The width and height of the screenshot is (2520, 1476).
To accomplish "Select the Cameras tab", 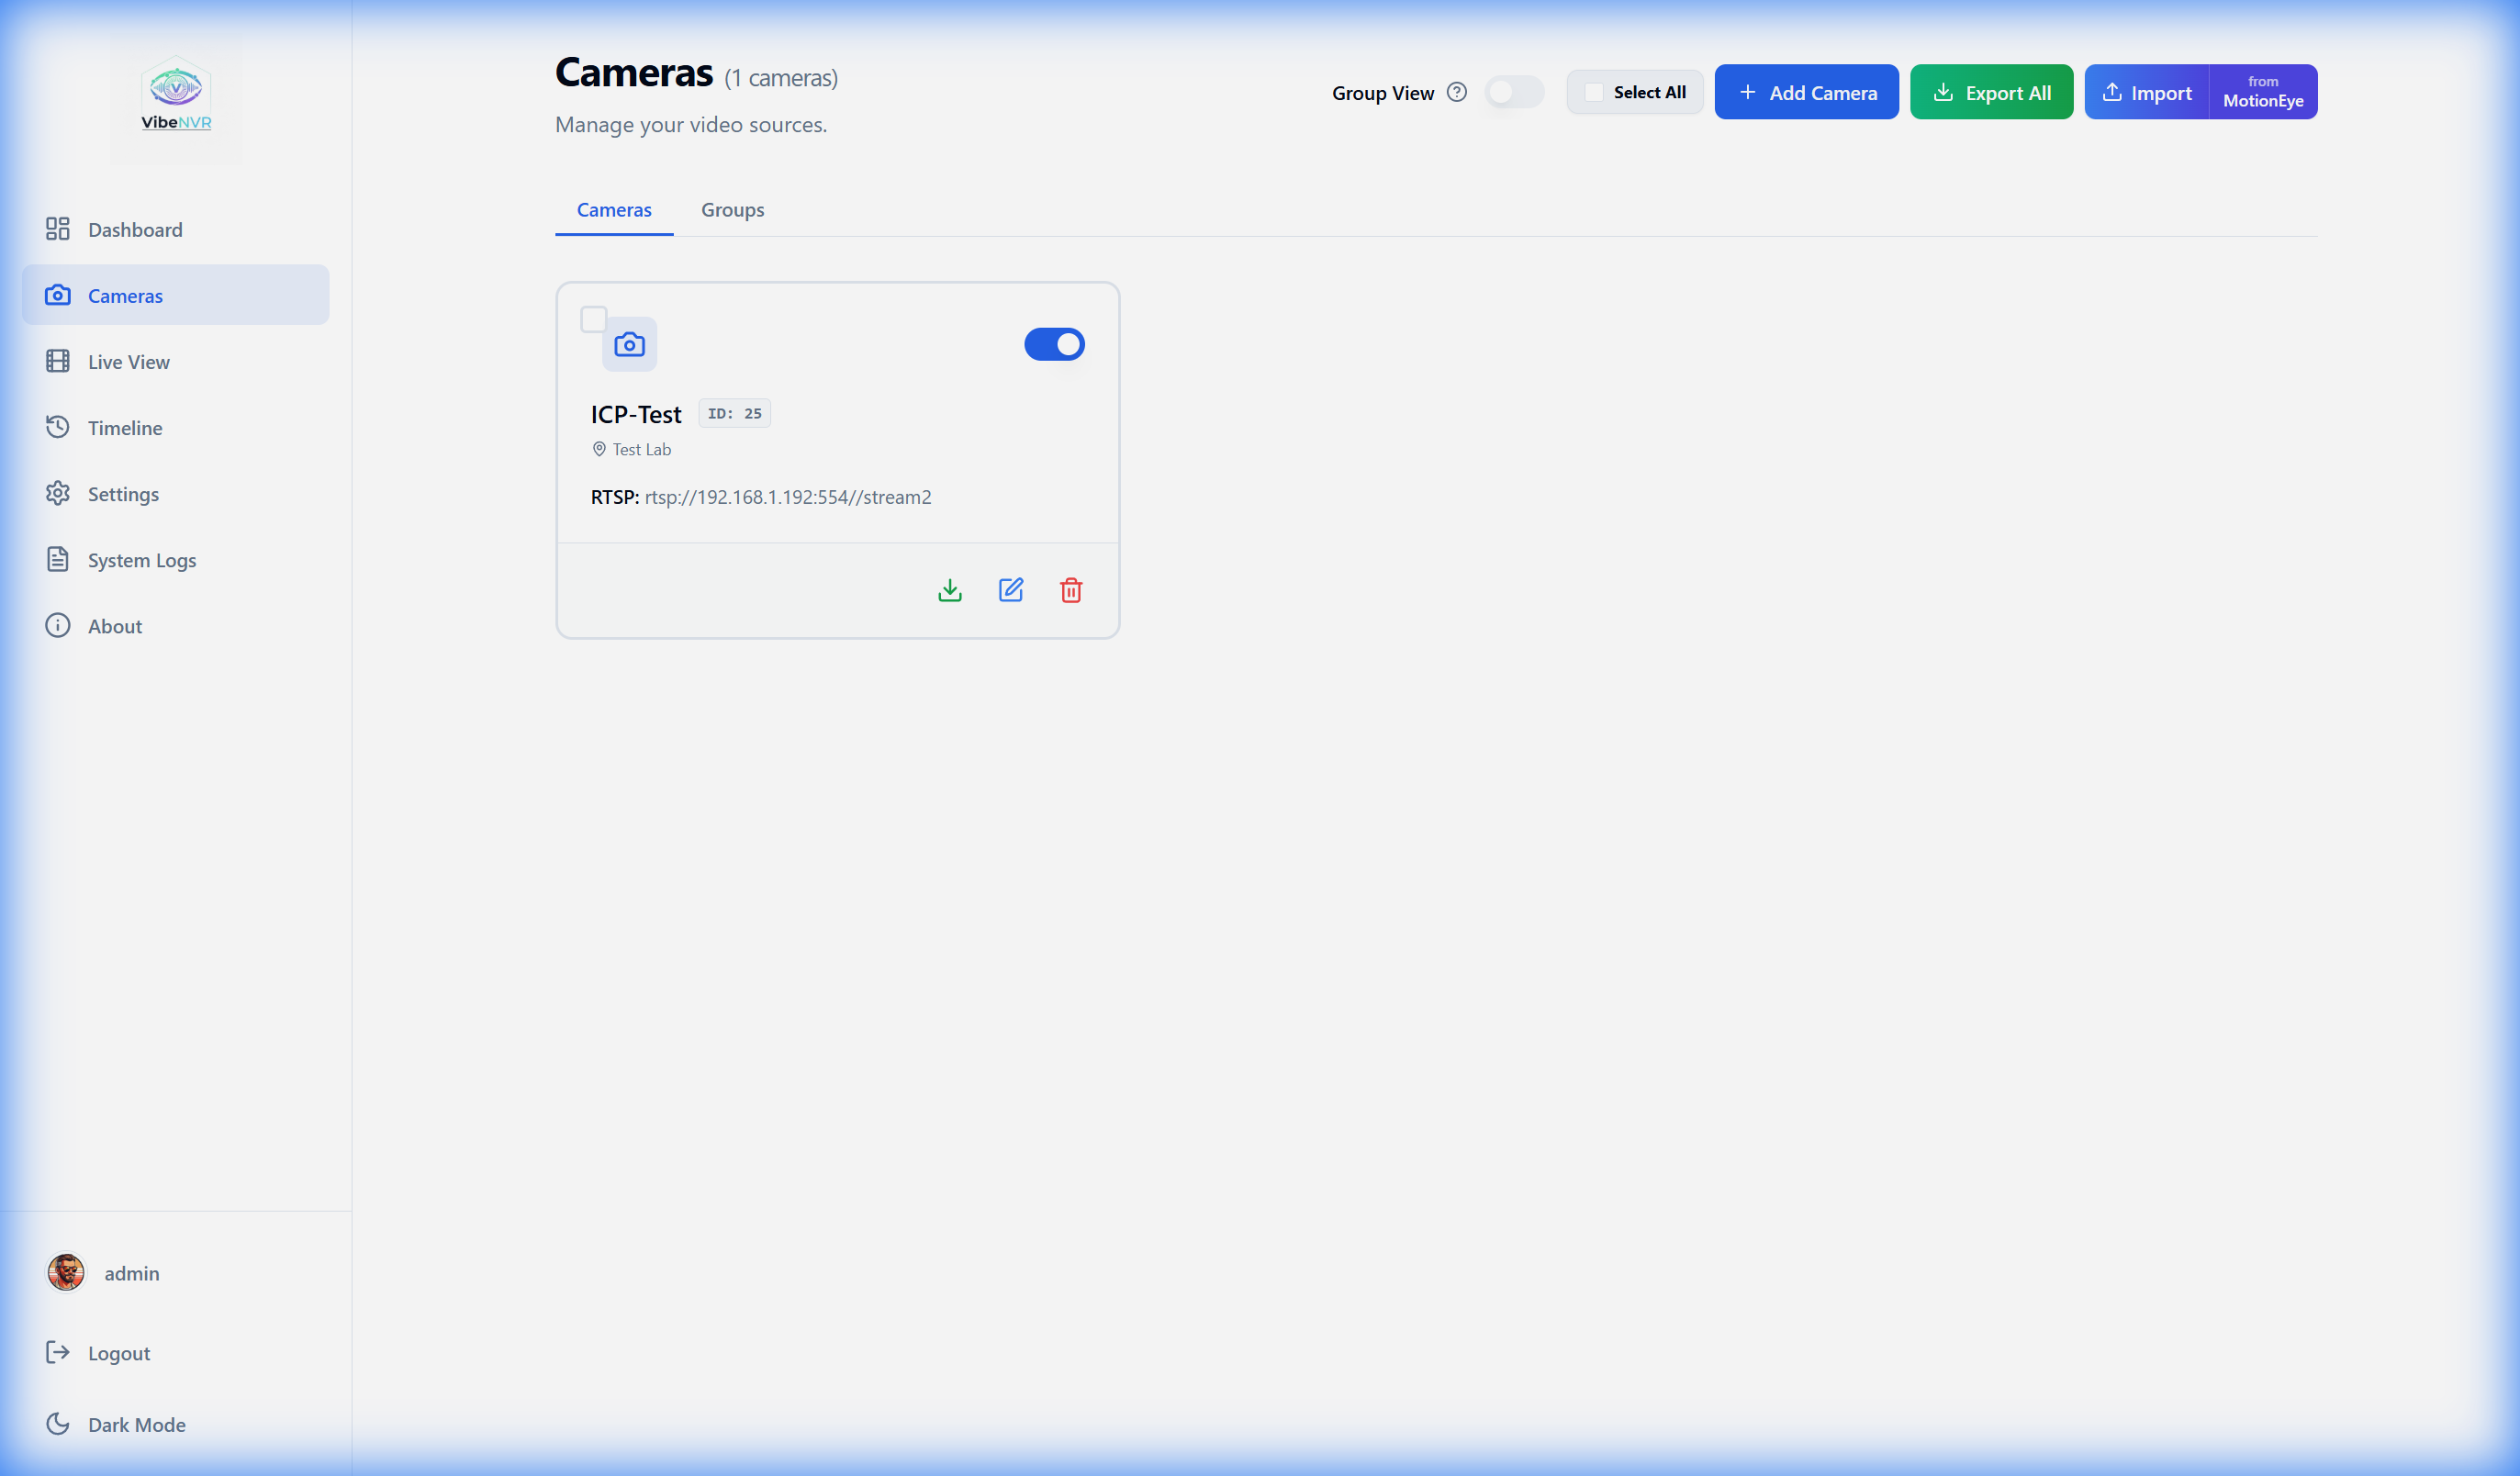I will pyautogui.click(x=614, y=210).
